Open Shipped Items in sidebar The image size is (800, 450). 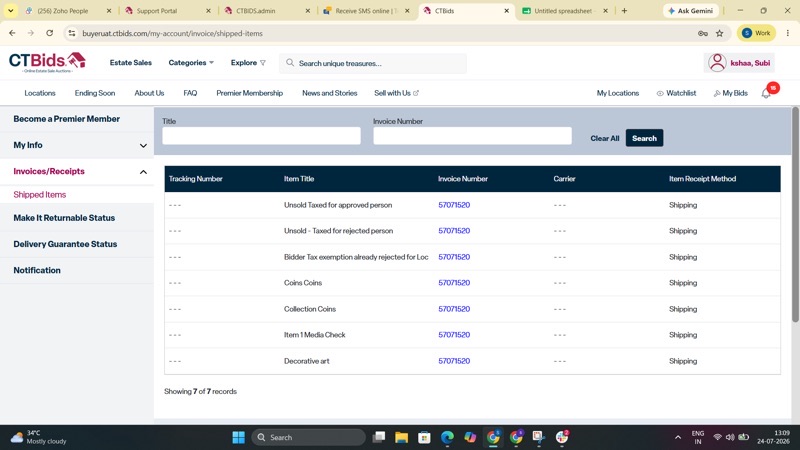pos(40,194)
